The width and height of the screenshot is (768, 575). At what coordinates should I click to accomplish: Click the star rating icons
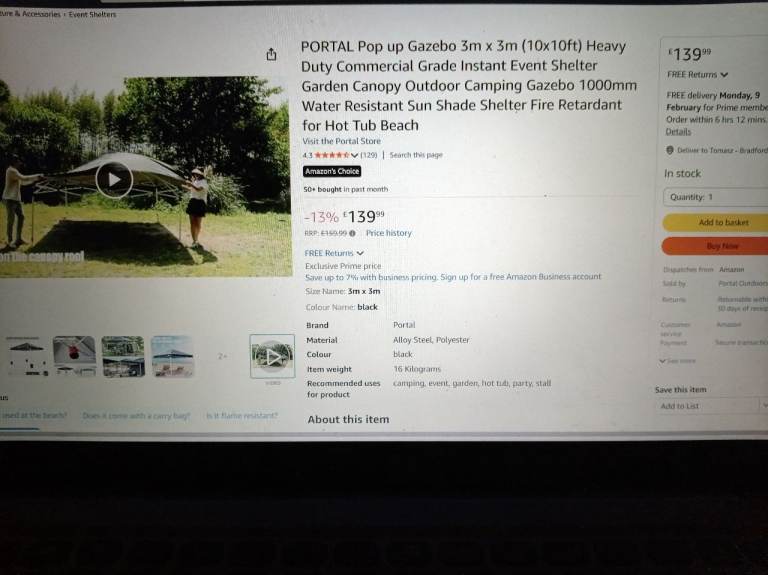332,155
